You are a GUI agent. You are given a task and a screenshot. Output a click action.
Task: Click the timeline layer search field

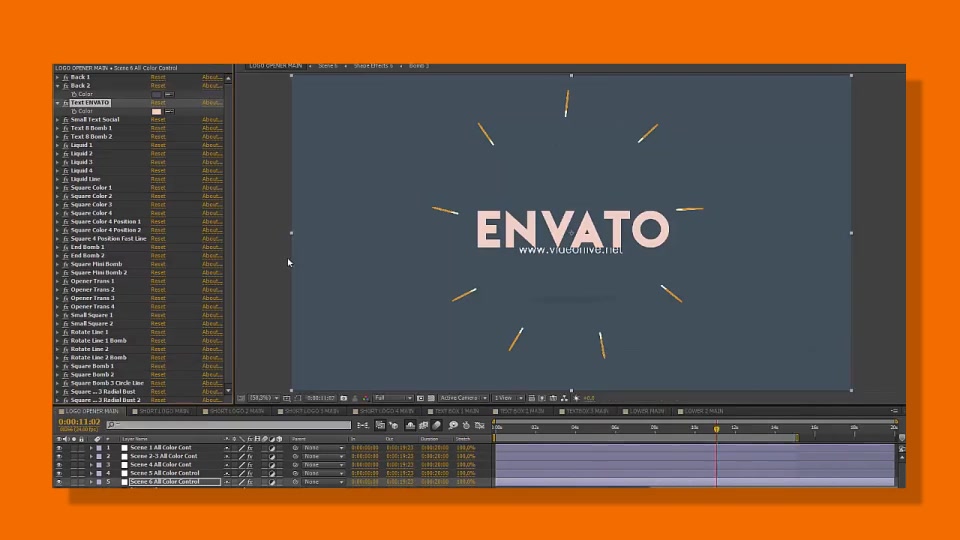click(x=229, y=424)
